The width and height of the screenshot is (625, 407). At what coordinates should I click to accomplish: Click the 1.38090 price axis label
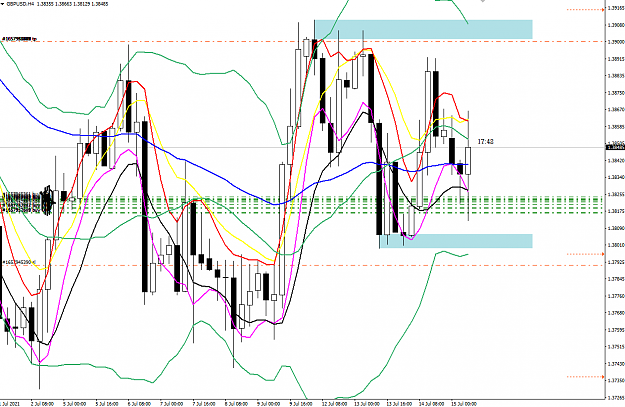(x=615, y=228)
